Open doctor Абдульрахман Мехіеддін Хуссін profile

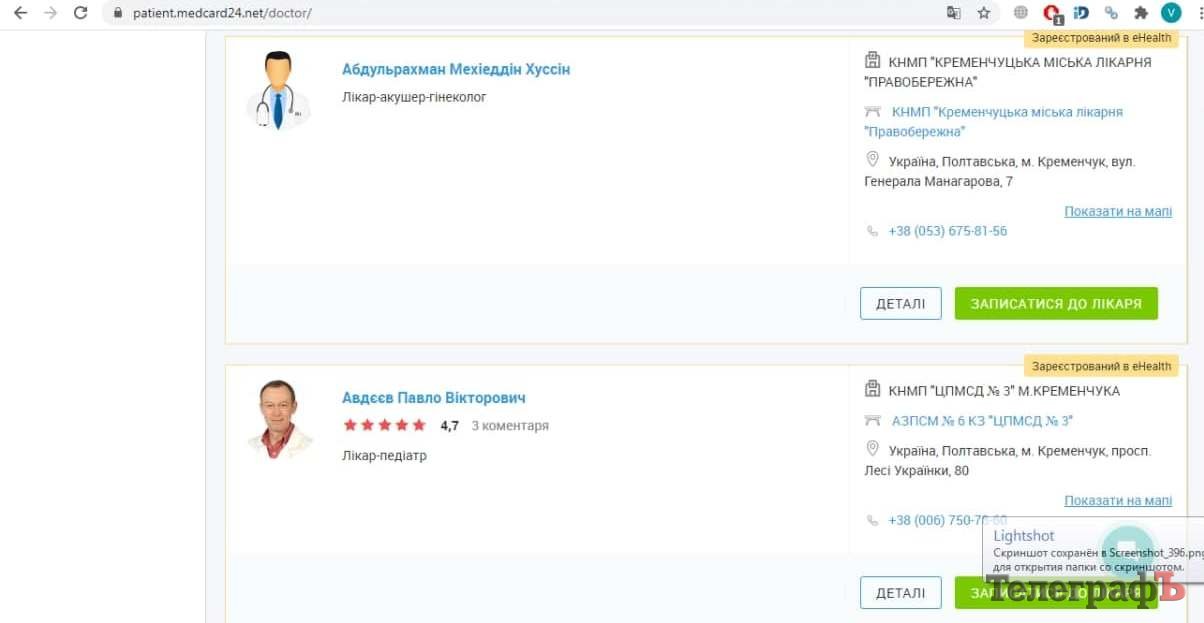(456, 69)
